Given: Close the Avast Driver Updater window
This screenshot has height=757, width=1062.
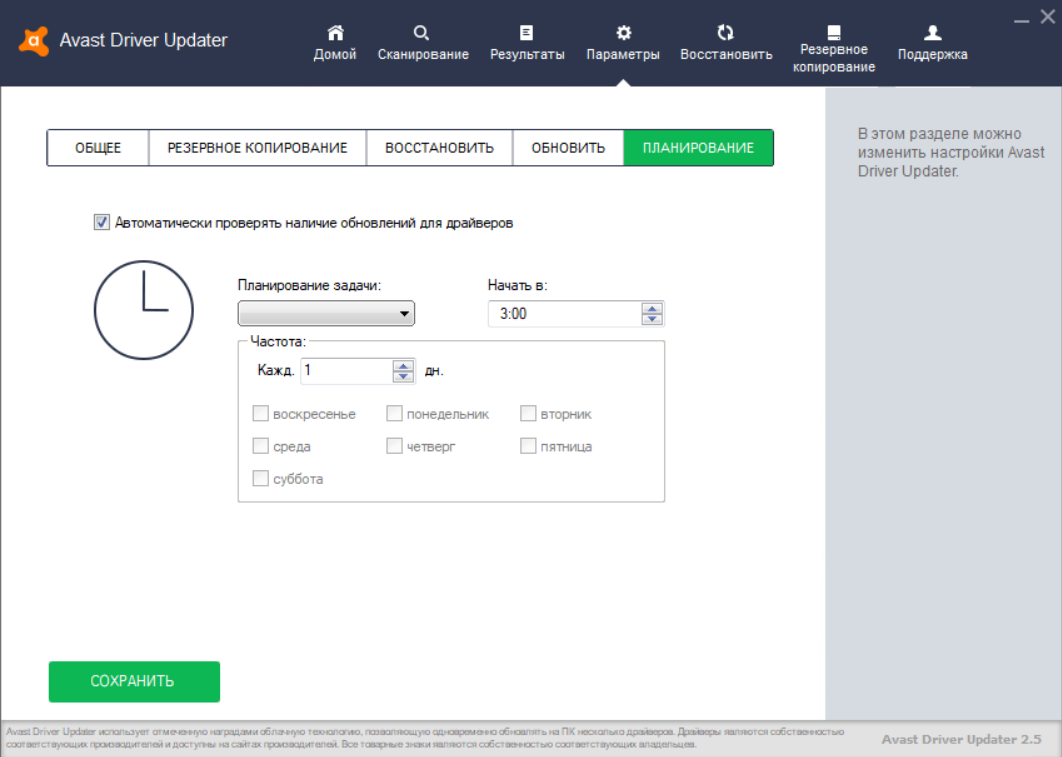Looking at the screenshot, I should pos(1047,17).
